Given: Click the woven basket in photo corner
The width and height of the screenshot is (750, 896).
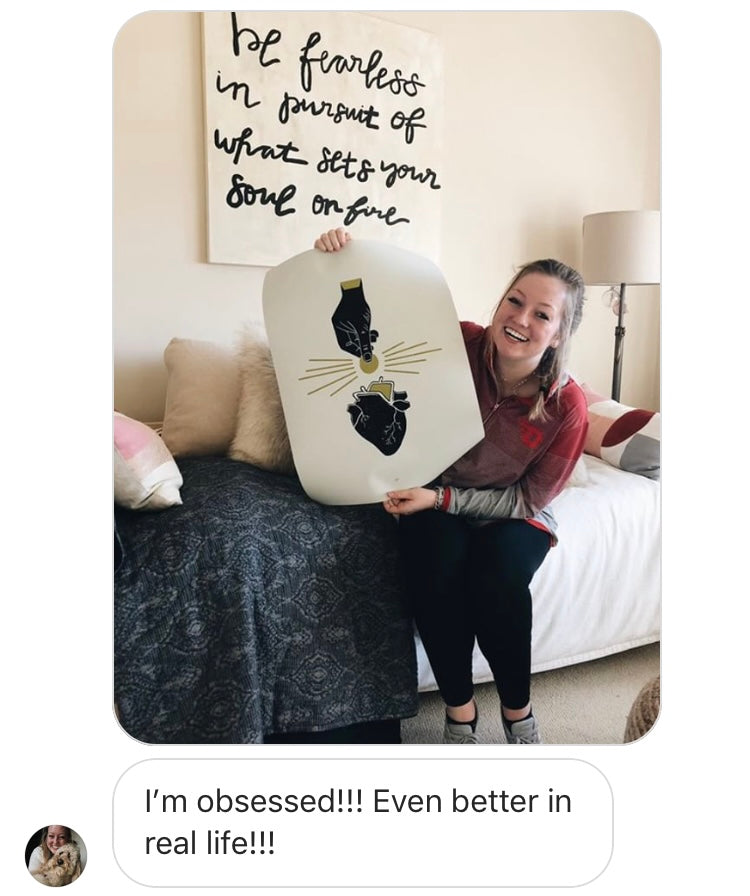Looking at the screenshot, I should tap(643, 710).
